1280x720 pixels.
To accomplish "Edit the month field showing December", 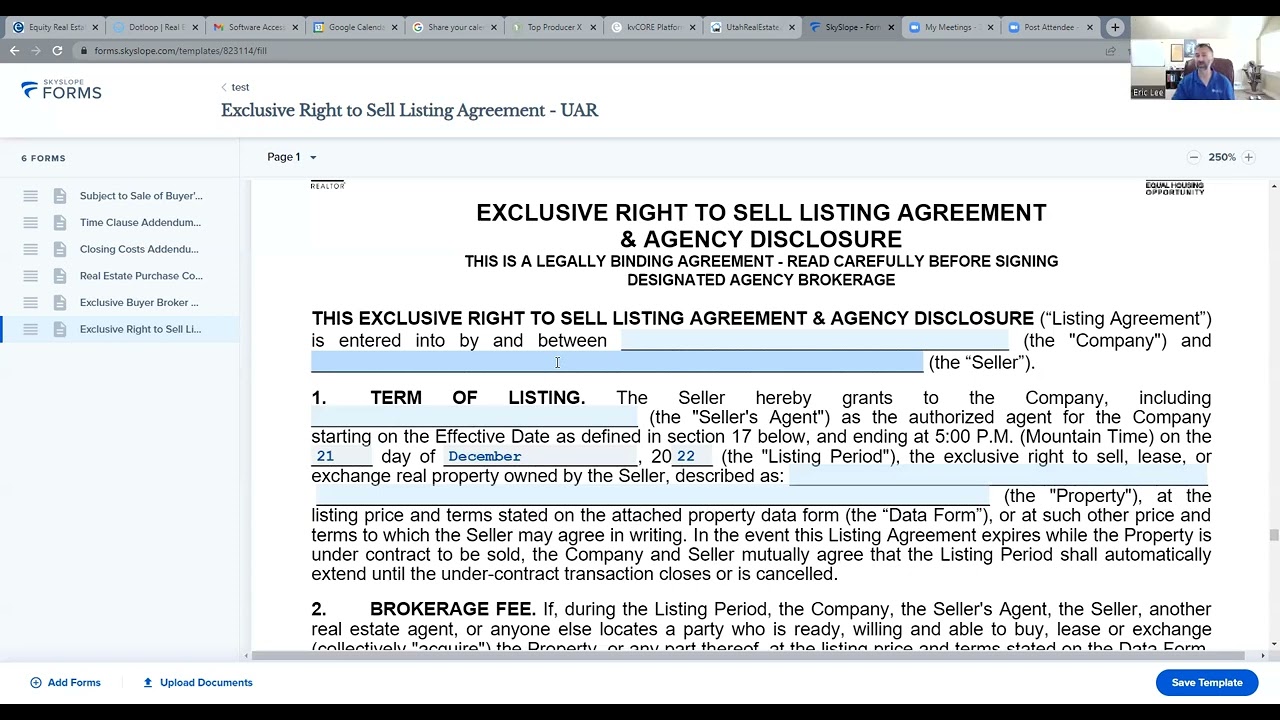I will tap(540, 456).
